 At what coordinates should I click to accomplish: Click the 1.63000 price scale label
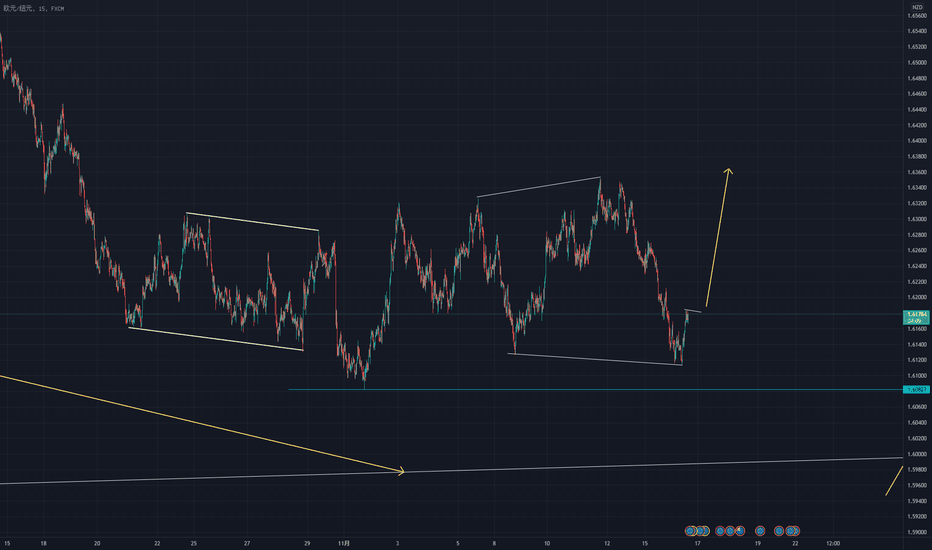click(x=917, y=219)
